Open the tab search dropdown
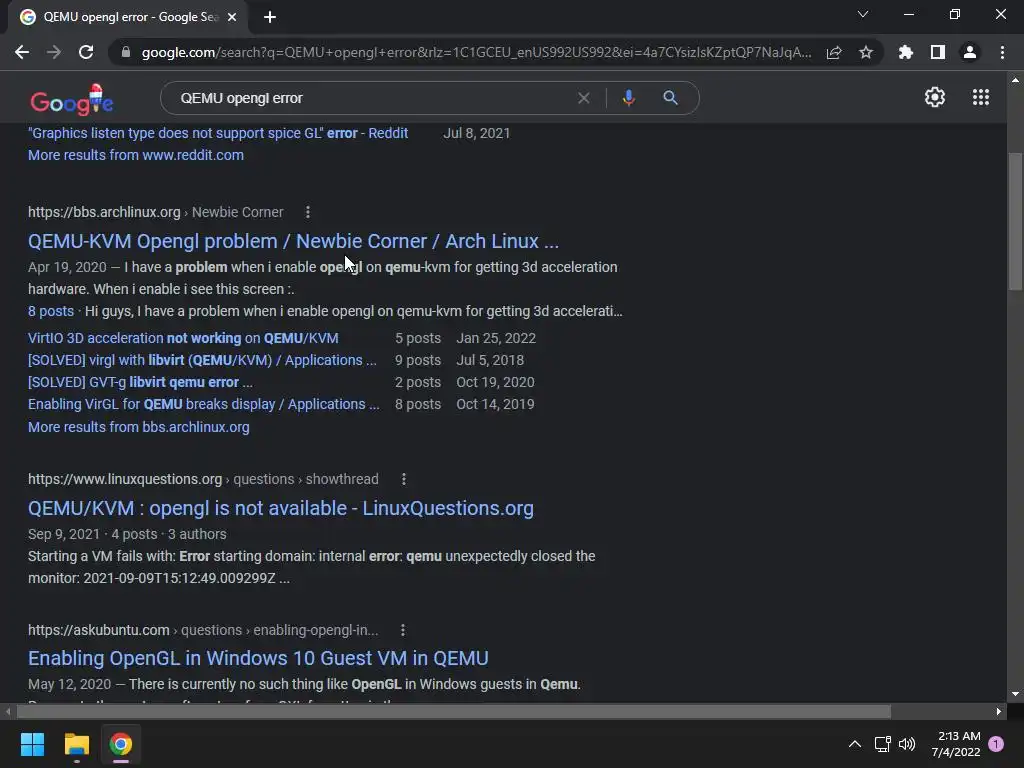Screen dimensions: 1024x768 pos(863,14)
